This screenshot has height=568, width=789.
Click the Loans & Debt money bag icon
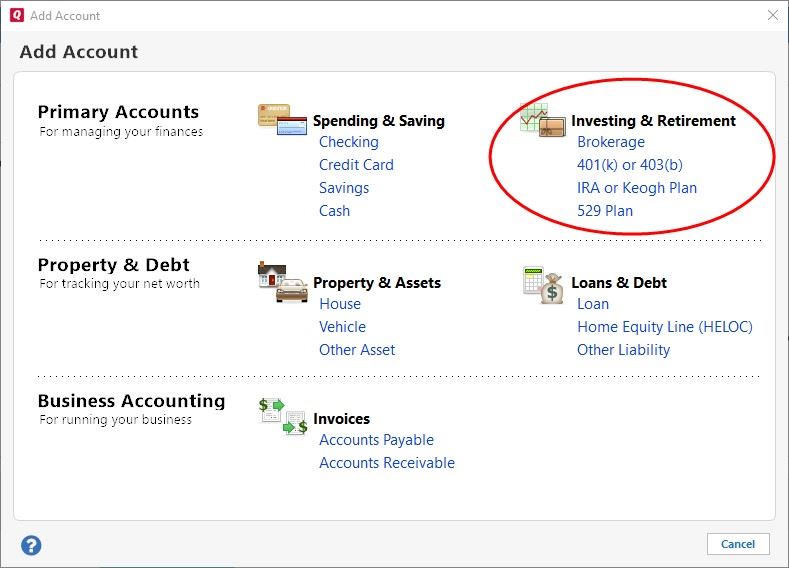pos(542,283)
